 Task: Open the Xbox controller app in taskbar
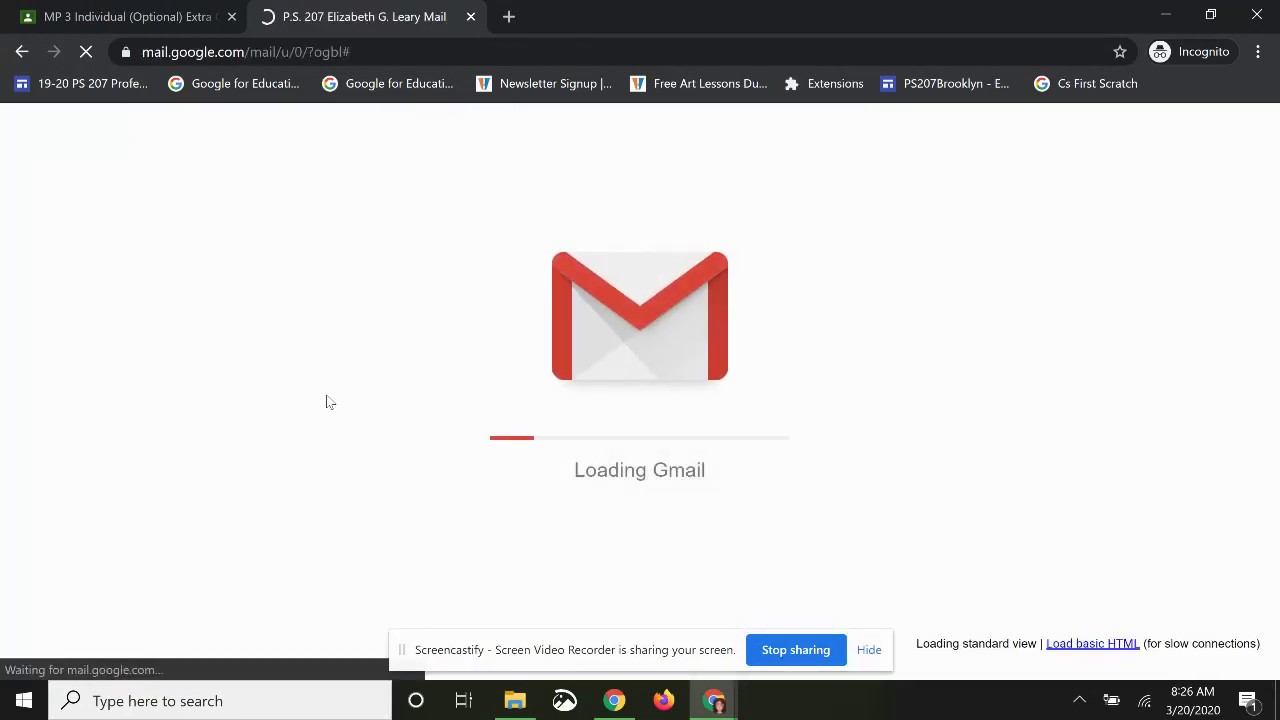[x=565, y=701]
